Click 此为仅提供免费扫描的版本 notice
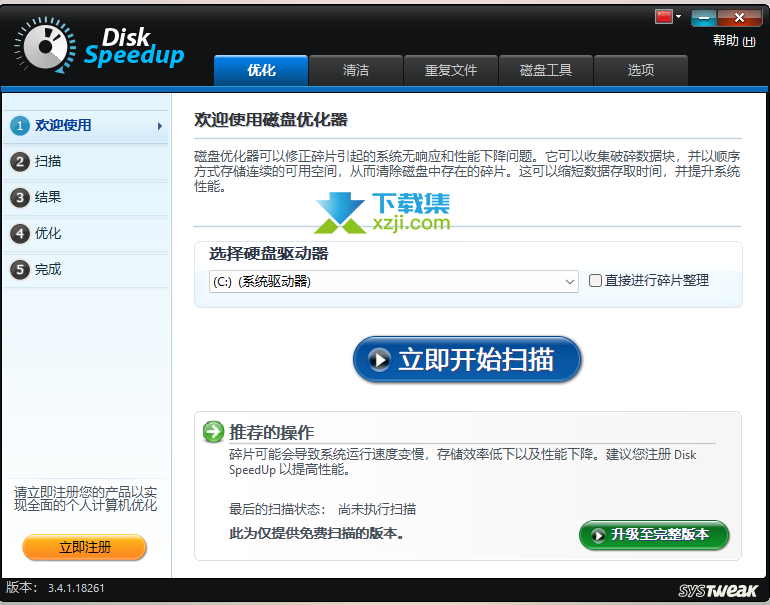Screen dimensions: 770x605 coord(317,533)
